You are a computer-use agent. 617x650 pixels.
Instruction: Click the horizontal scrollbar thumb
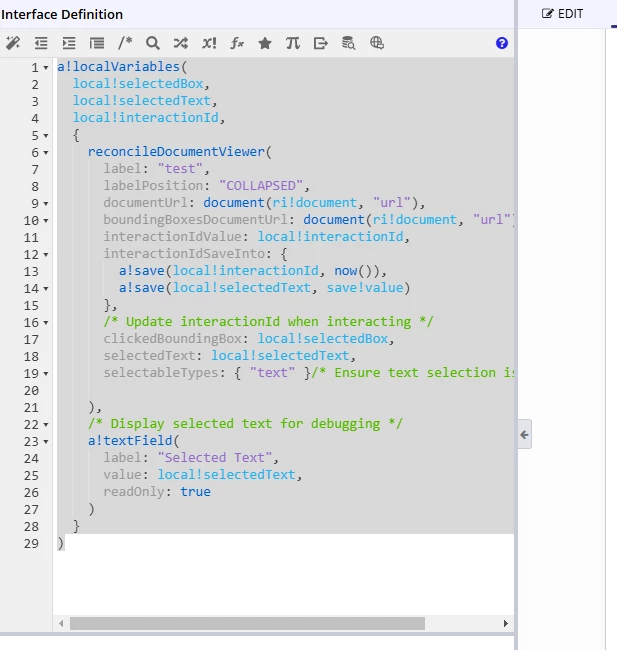pyautogui.click(x=248, y=623)
